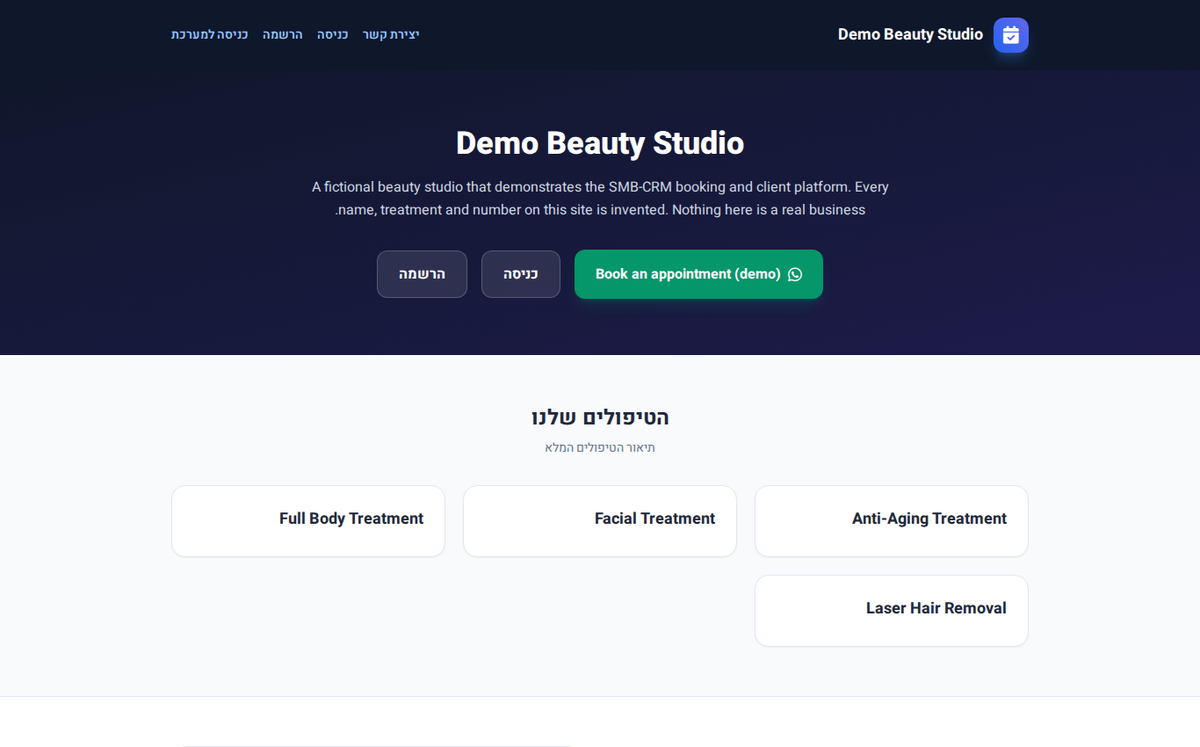
Task: Open the כניסה link in the top navigation
Action: coord(333,35)
